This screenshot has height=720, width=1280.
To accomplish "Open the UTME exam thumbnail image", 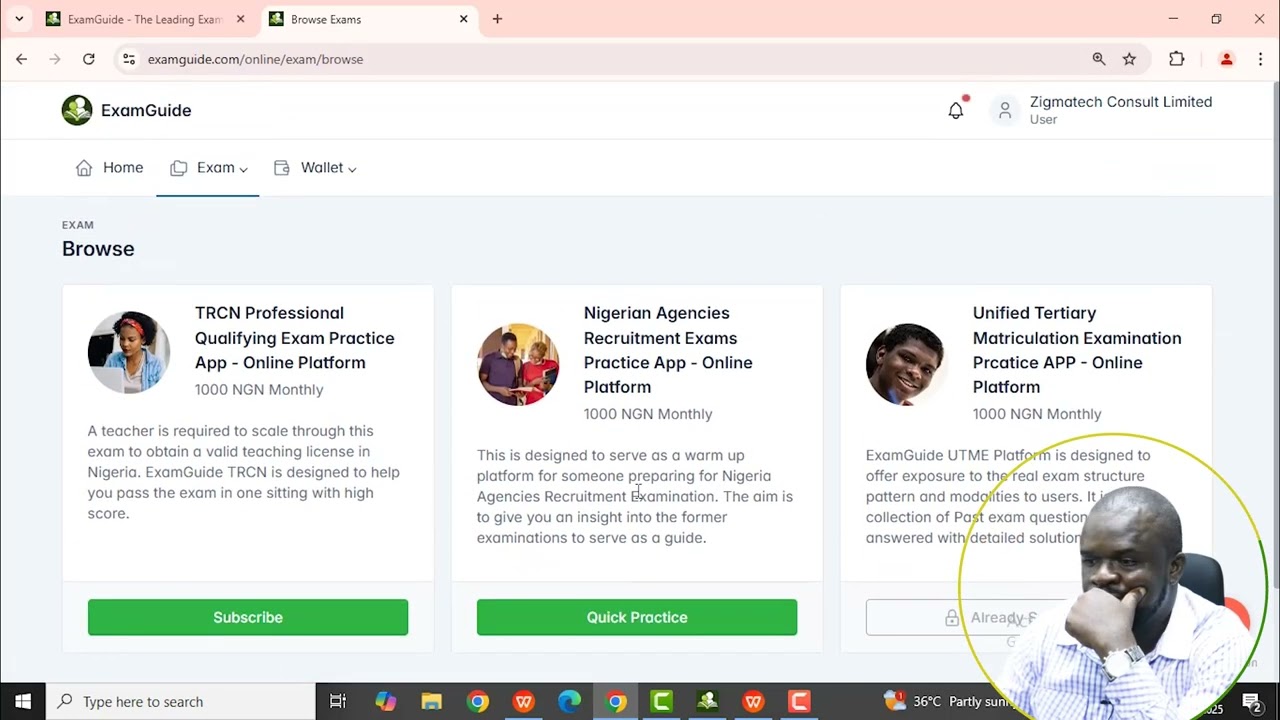I will click(x=907, y=364).
